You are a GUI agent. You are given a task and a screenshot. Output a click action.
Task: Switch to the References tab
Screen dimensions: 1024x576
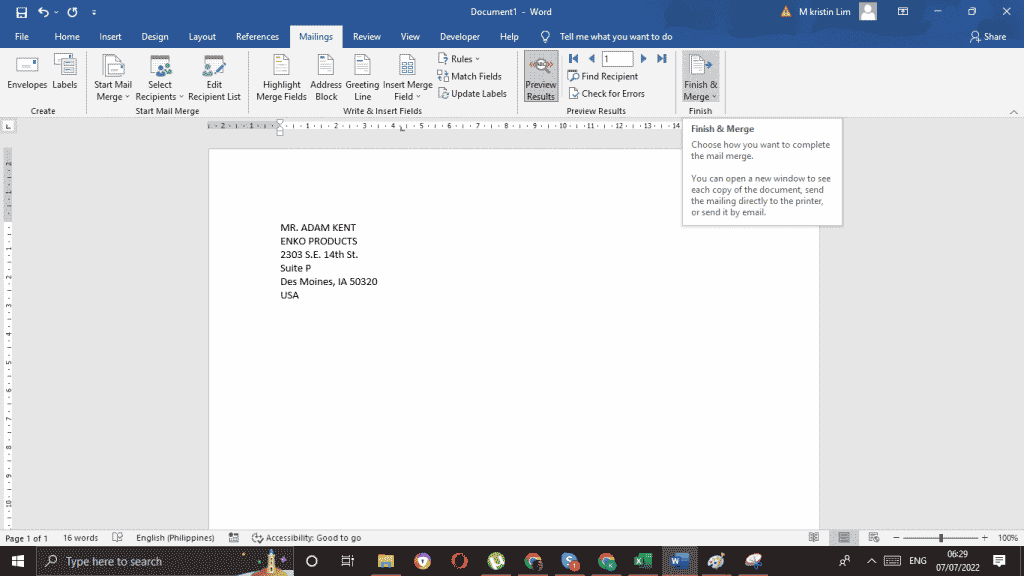coord(257,37)
